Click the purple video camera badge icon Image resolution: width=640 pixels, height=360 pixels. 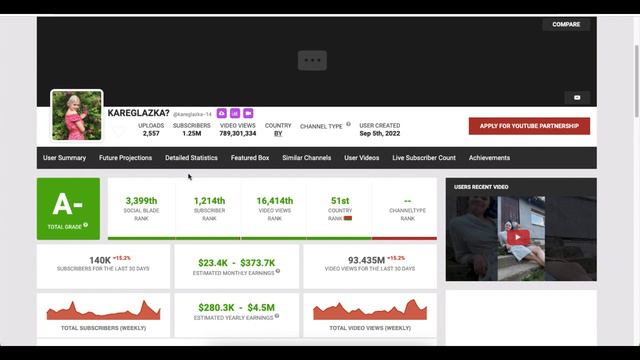tap(248, 113)
